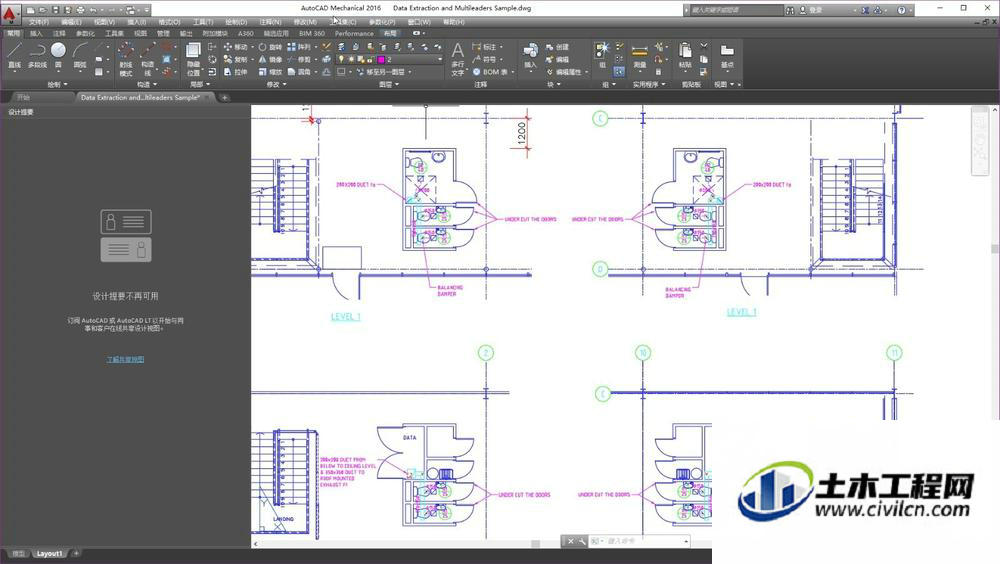Click the Measure (测量) tool
This screenshot has height=564, width=1000.
click(x=639, y=56)
